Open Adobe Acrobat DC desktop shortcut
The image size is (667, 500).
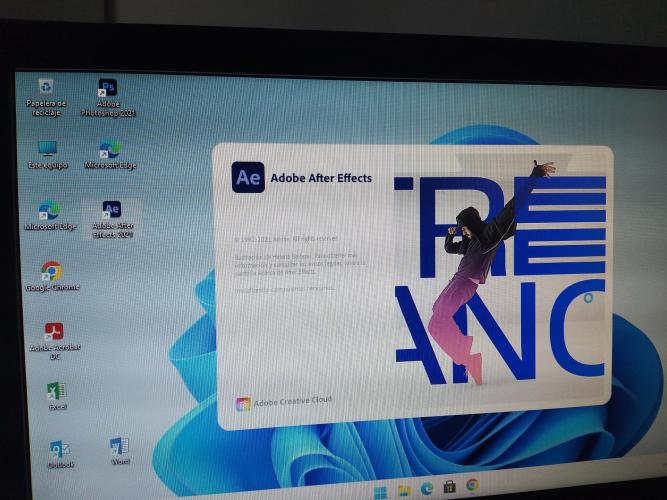[54, 341]
